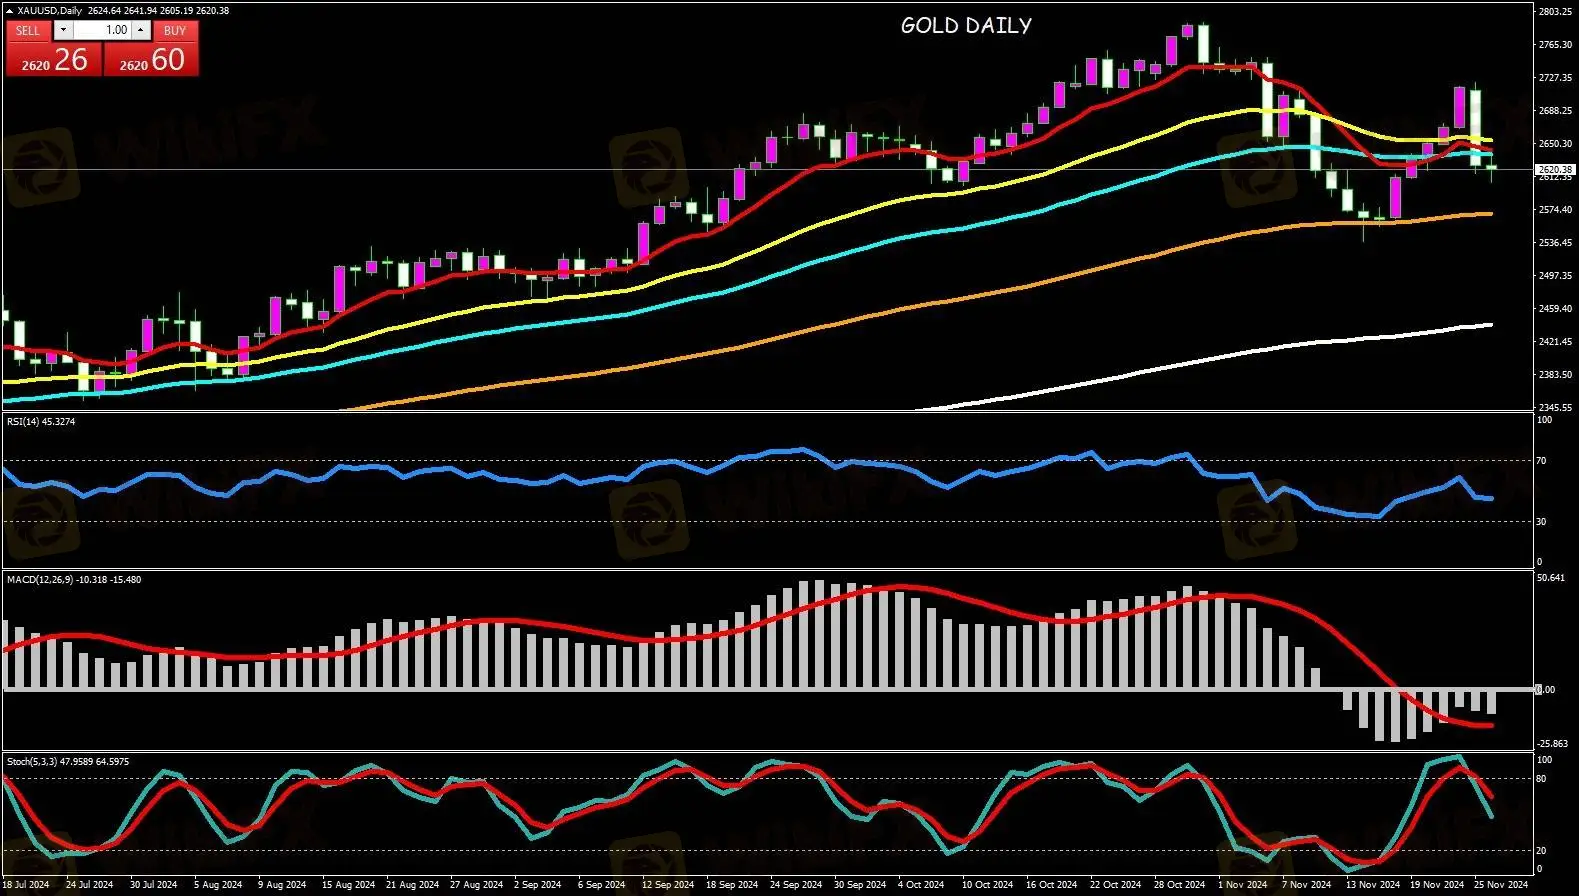Click the 2688.25 price scale value
The width and height of the screenshot is (1579, 896).
[1556, 111]
